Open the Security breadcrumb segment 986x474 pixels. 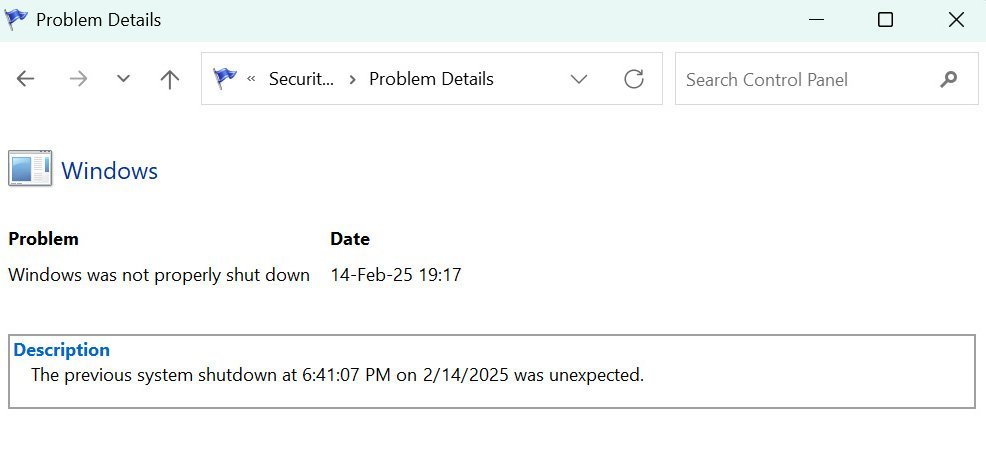[301, 79]
